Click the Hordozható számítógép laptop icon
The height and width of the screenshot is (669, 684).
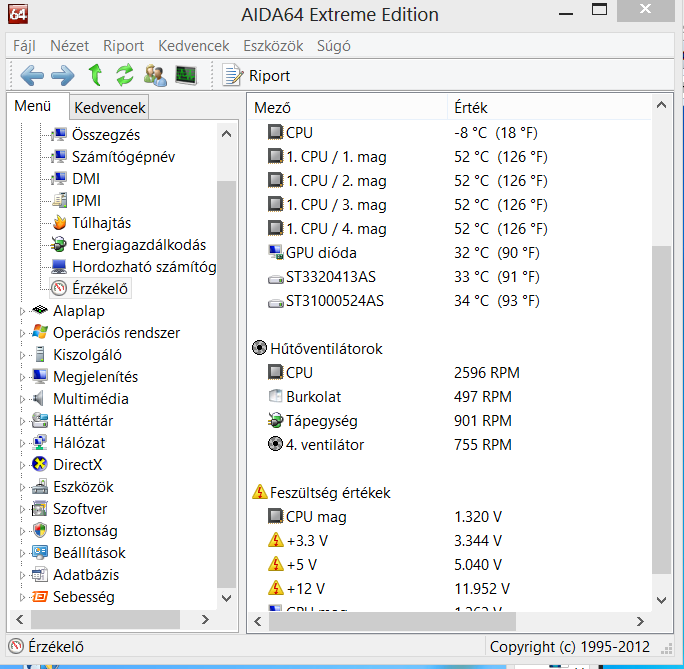pos(58,266)
